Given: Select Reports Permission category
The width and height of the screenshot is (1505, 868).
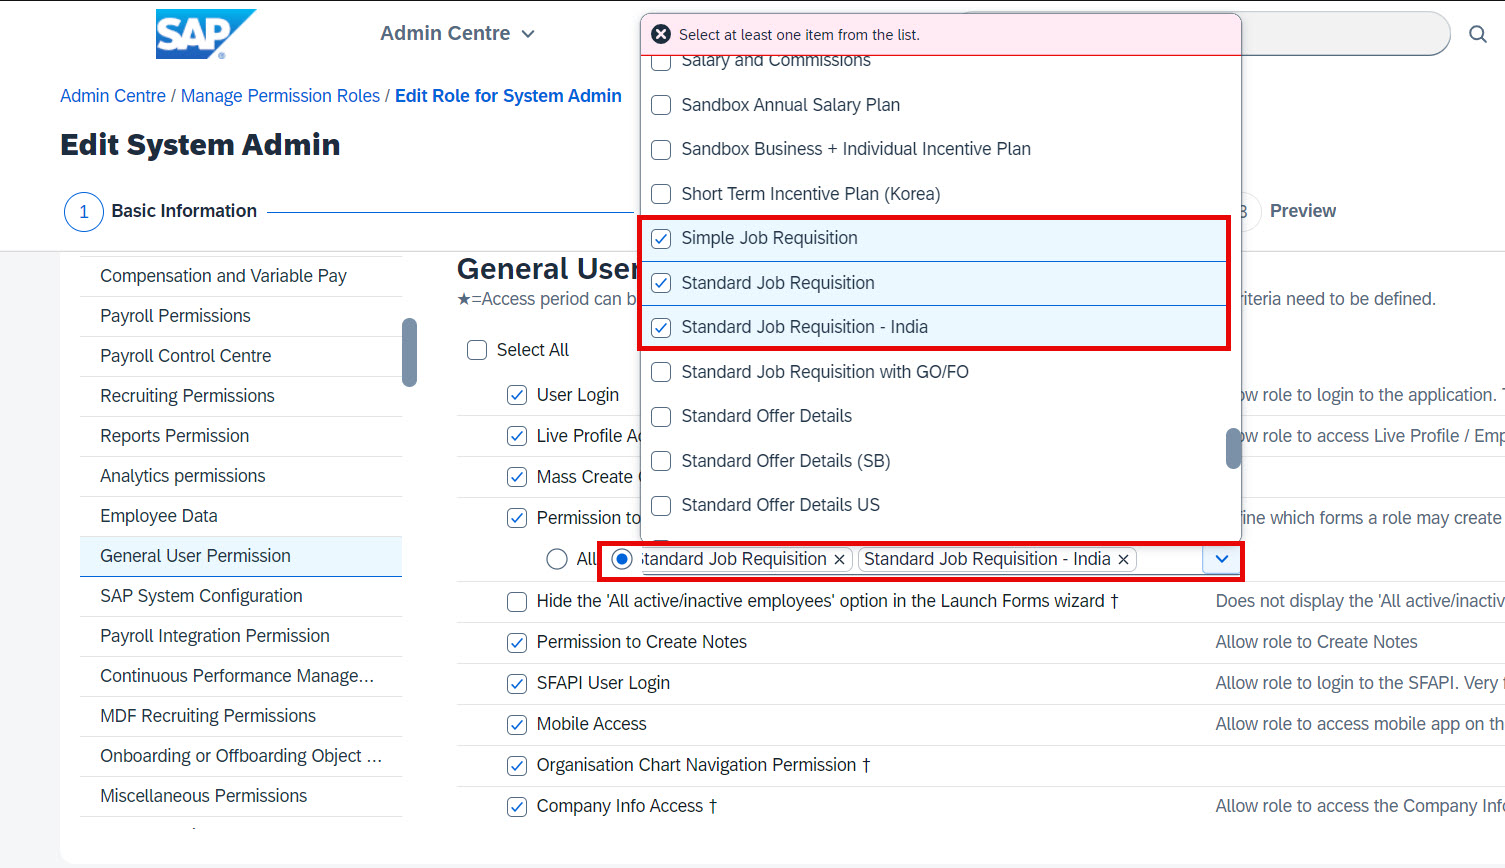Looking at the screenshot, I should [241, 436].
